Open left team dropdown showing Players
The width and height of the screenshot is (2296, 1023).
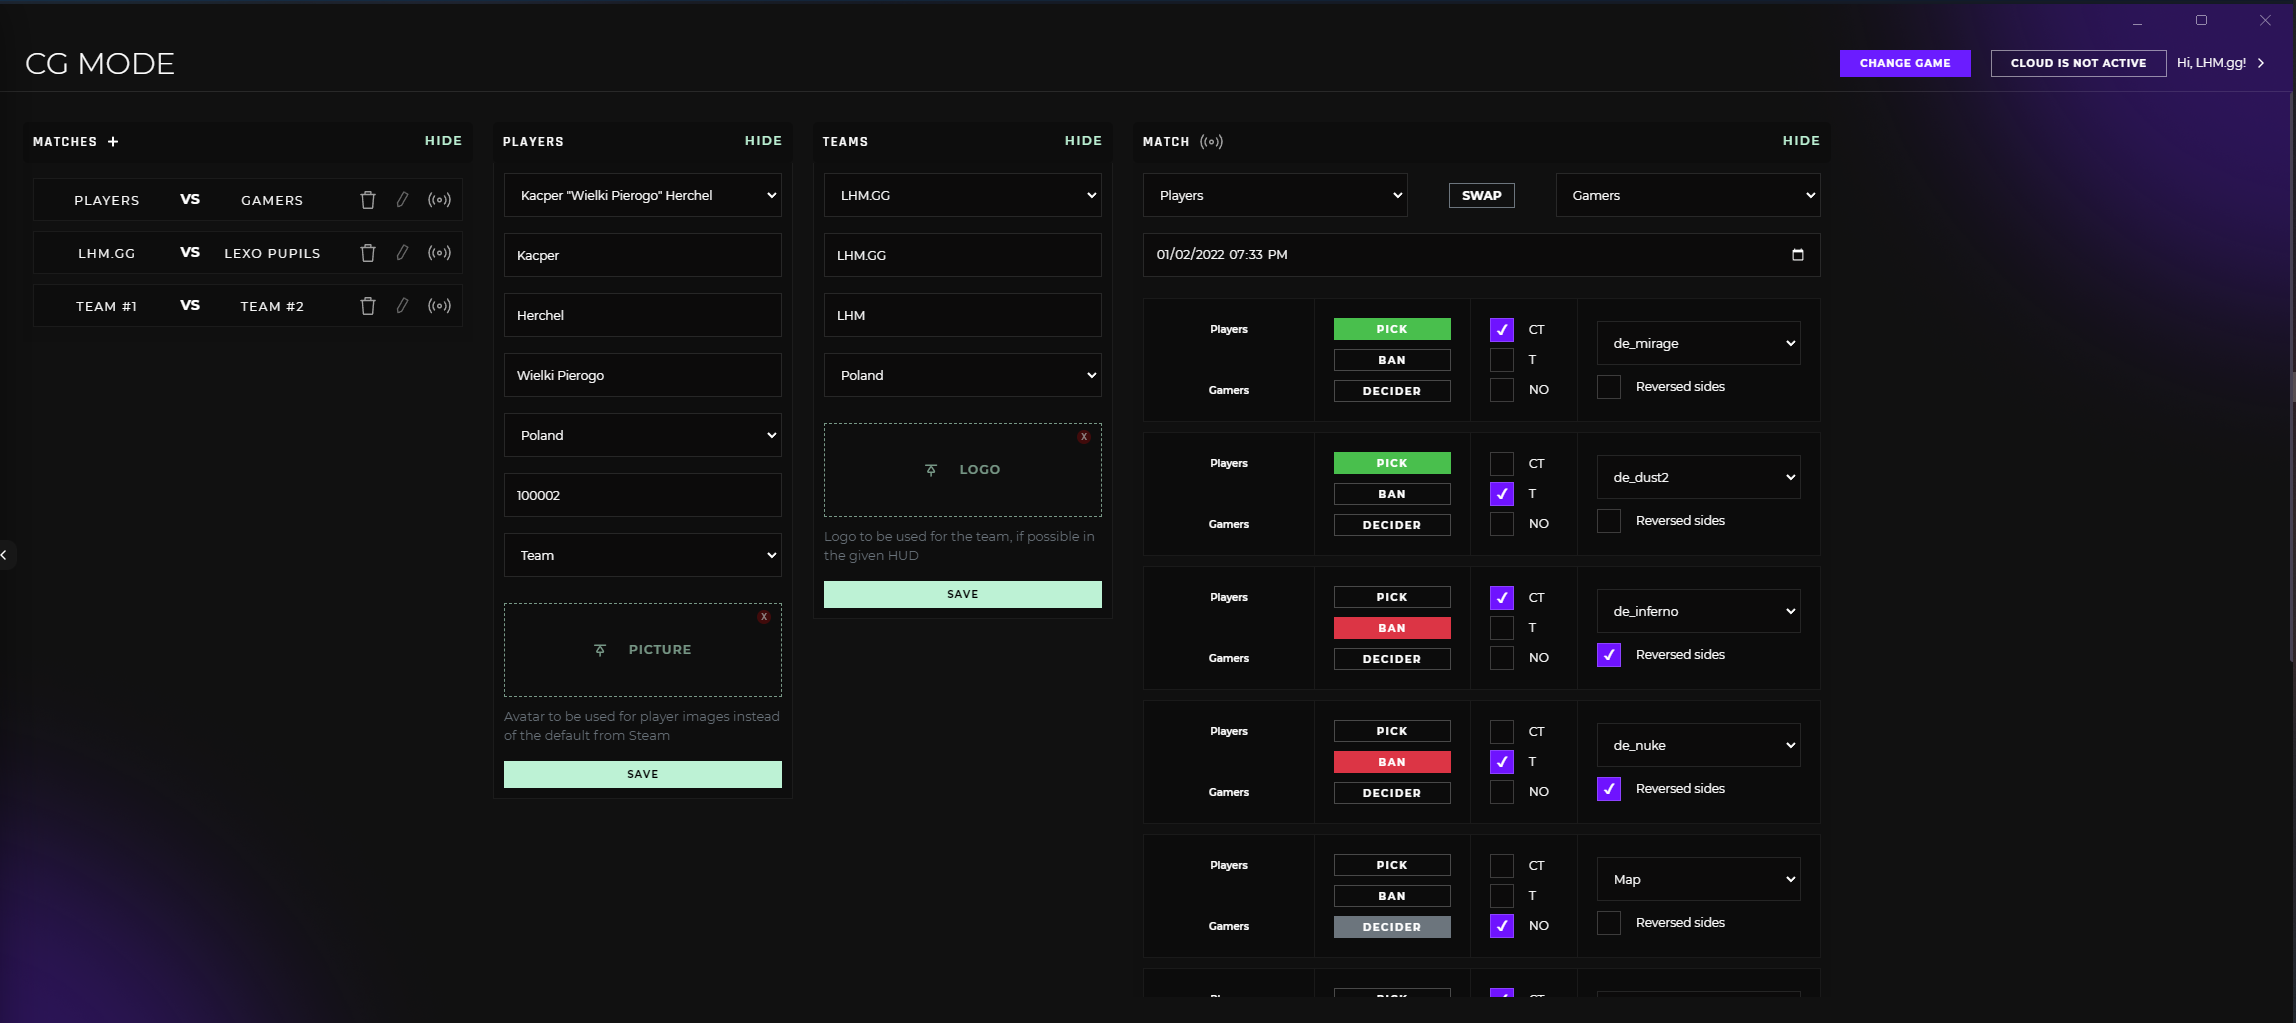(x=1275, y=195)
